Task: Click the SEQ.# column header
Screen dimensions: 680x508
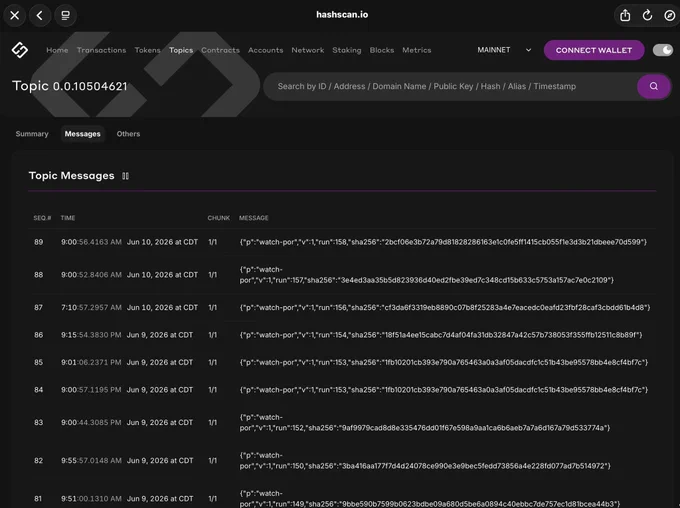Action: [42, 218]
